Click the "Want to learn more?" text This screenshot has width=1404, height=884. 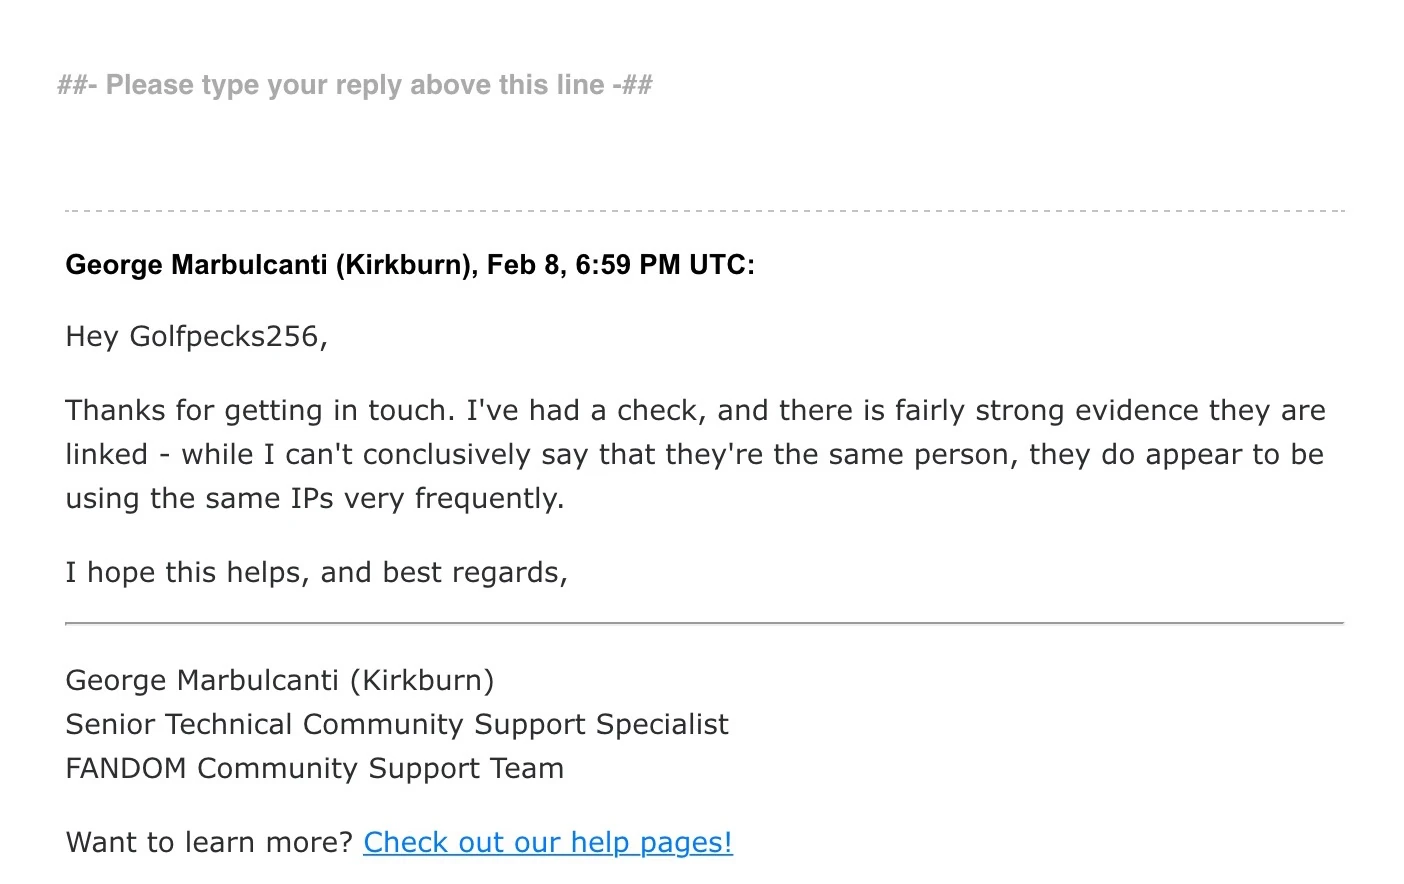pos(209,842)
